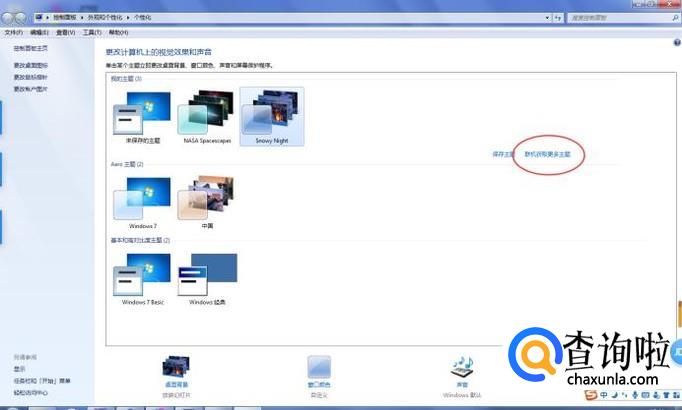Click the 基本和高对比度主题 (2) header
The width and height of the screenshot is (682, 410).
point(140,240)
